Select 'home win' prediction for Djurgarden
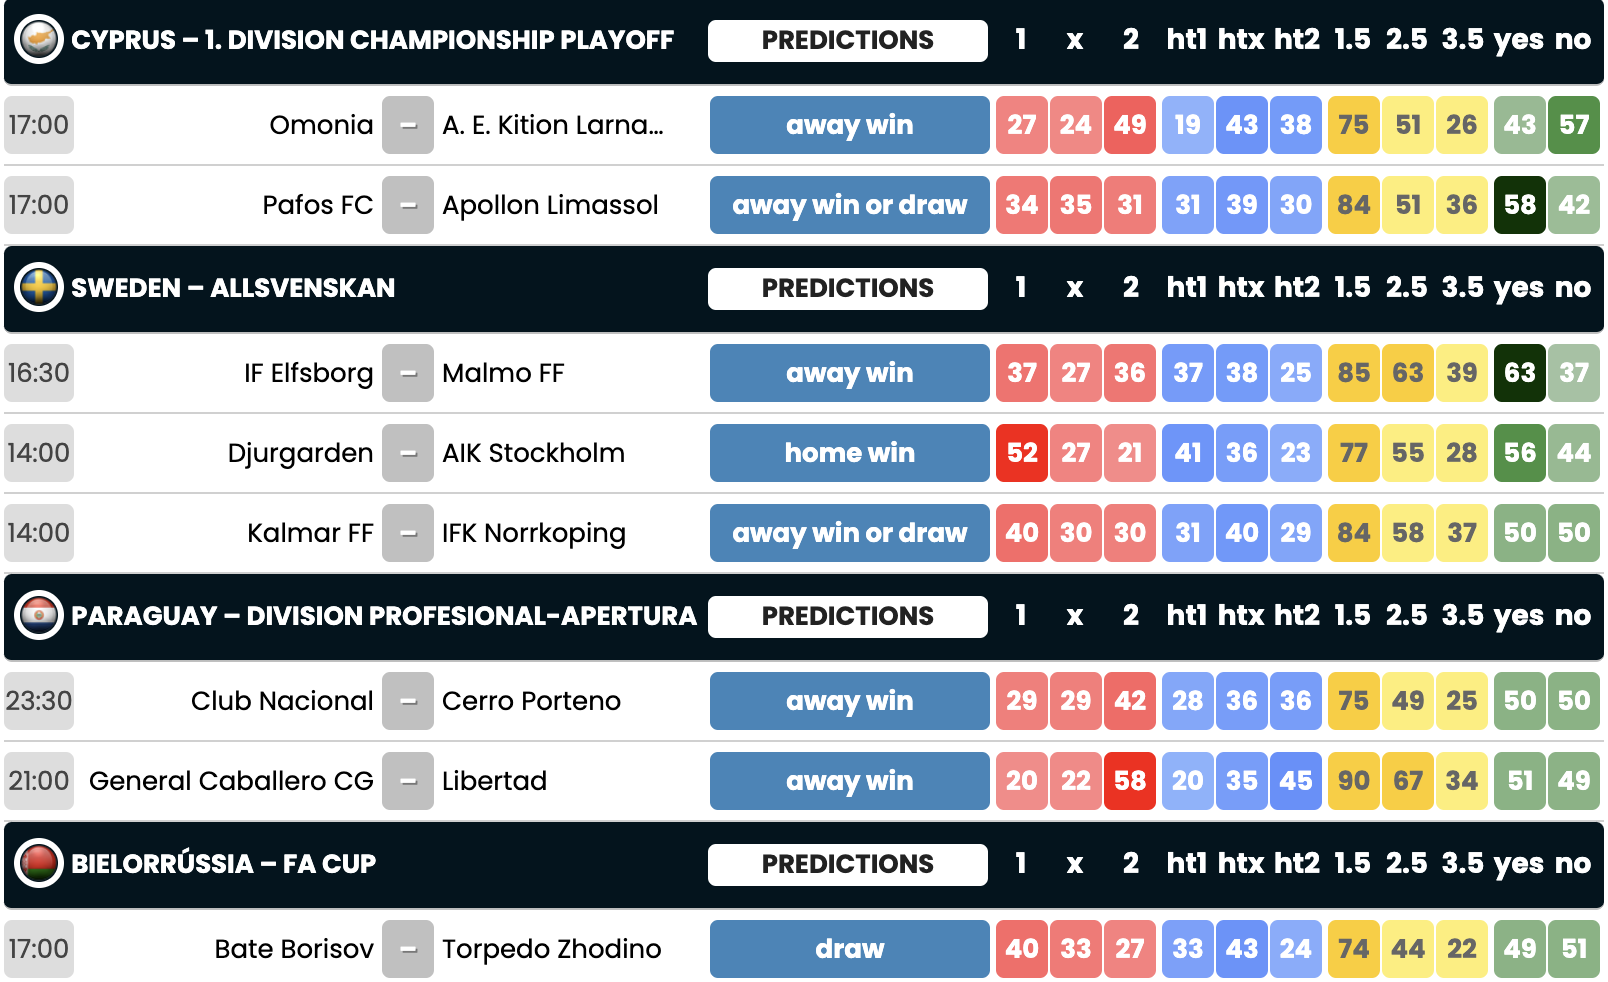The width and height of the screenshot is (1608, 982). 850,453
